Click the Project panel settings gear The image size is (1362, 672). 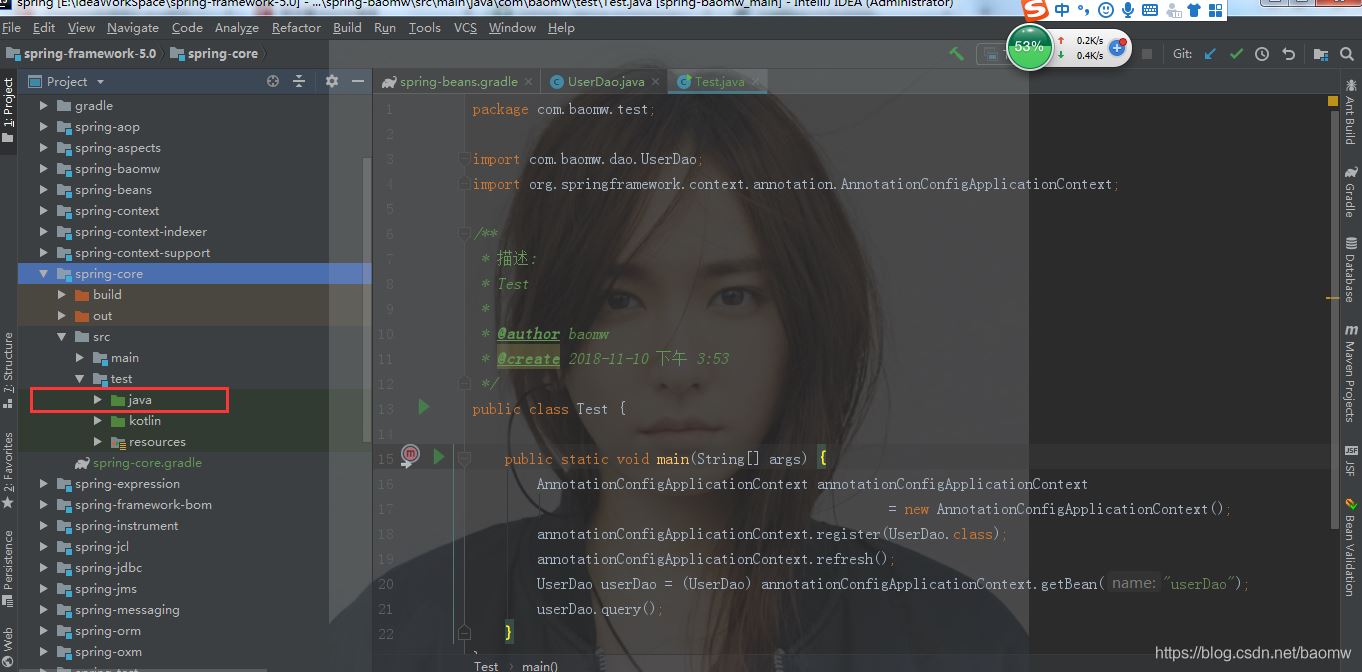[332, 81]
